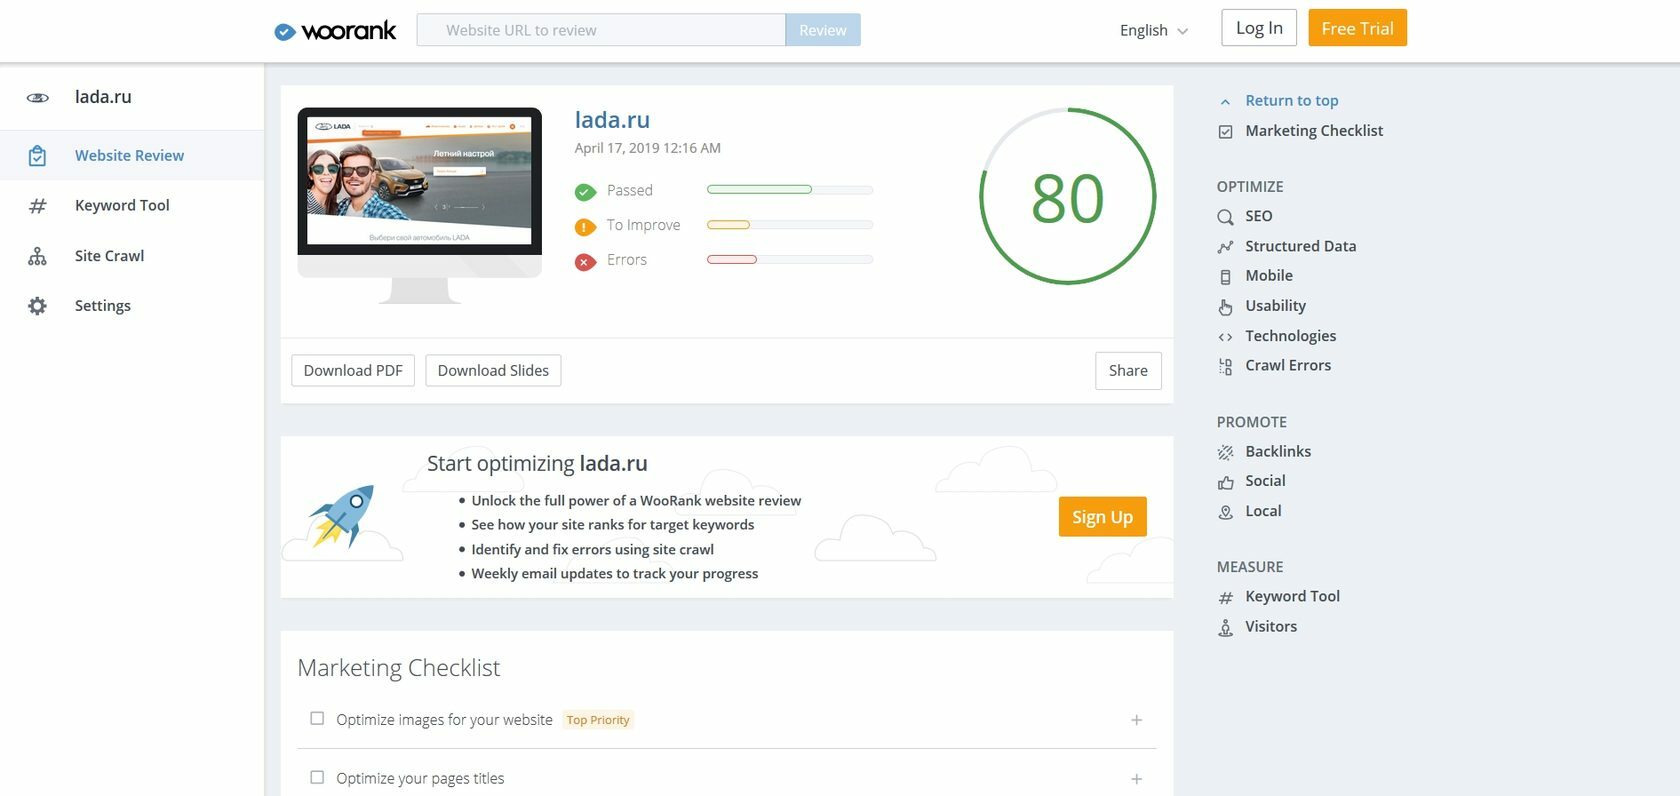Jump to the Social section
Screen dimensions: 1680x796
[1265, 481]
